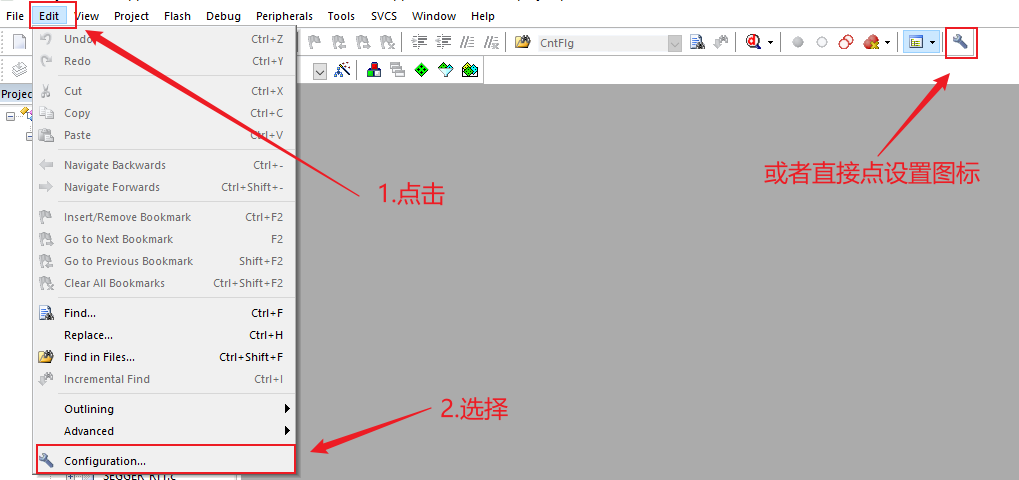
Task: Toggle bookmark using the first flag toolbar icon
Action: coord(315,42)
